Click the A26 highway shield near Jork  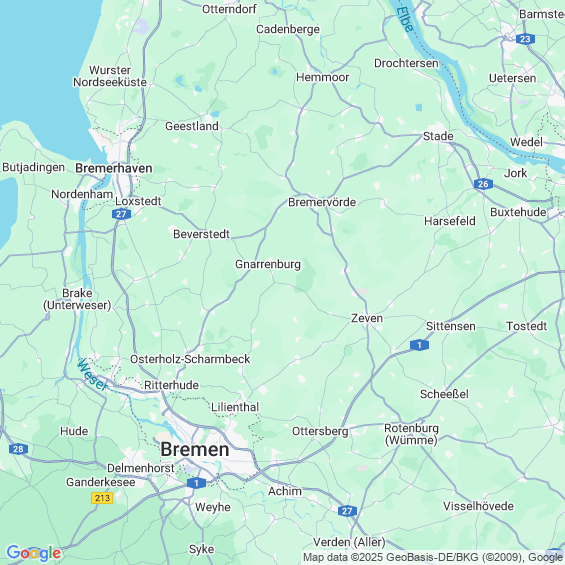coord(483,184)
